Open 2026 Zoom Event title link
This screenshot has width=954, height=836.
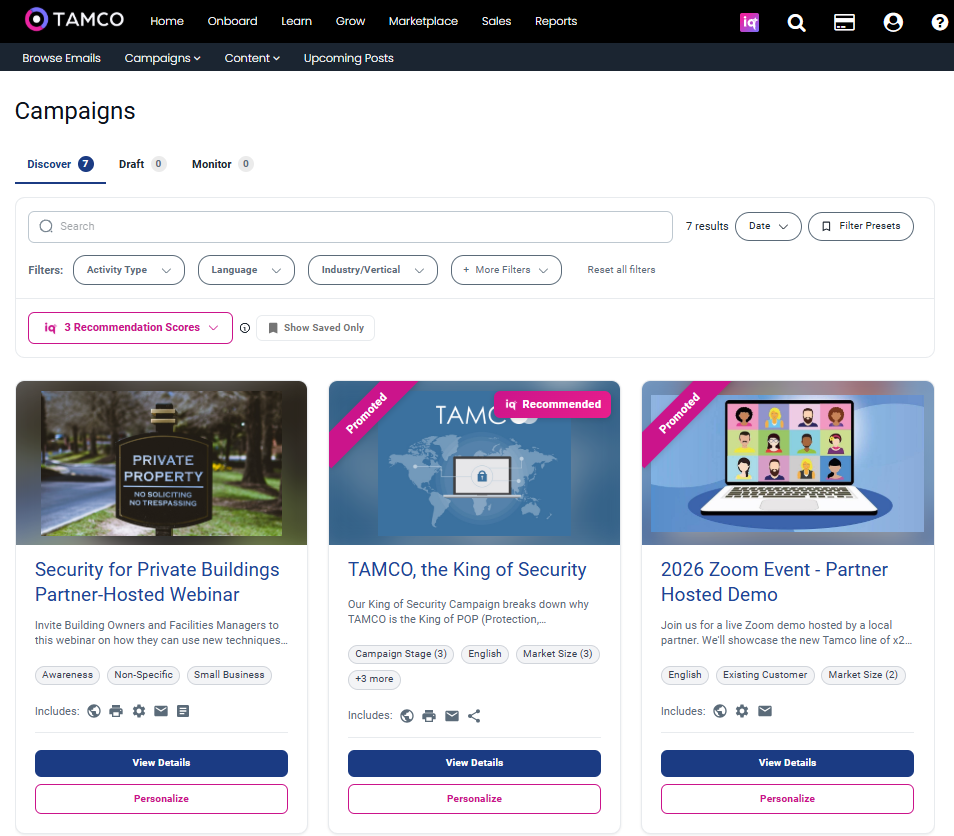point(775,582)
